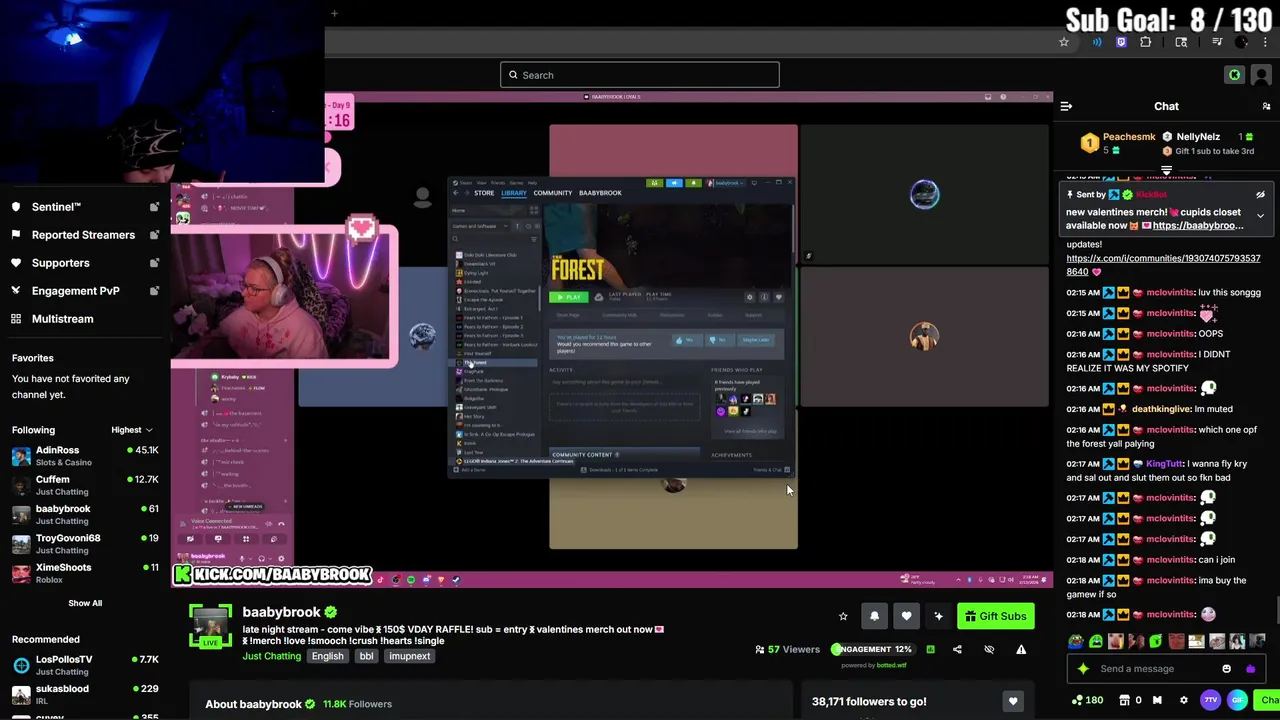Switch to Library tab in Steam window
The height and width of the screenshot is (720, 1280).
[514, 193]
